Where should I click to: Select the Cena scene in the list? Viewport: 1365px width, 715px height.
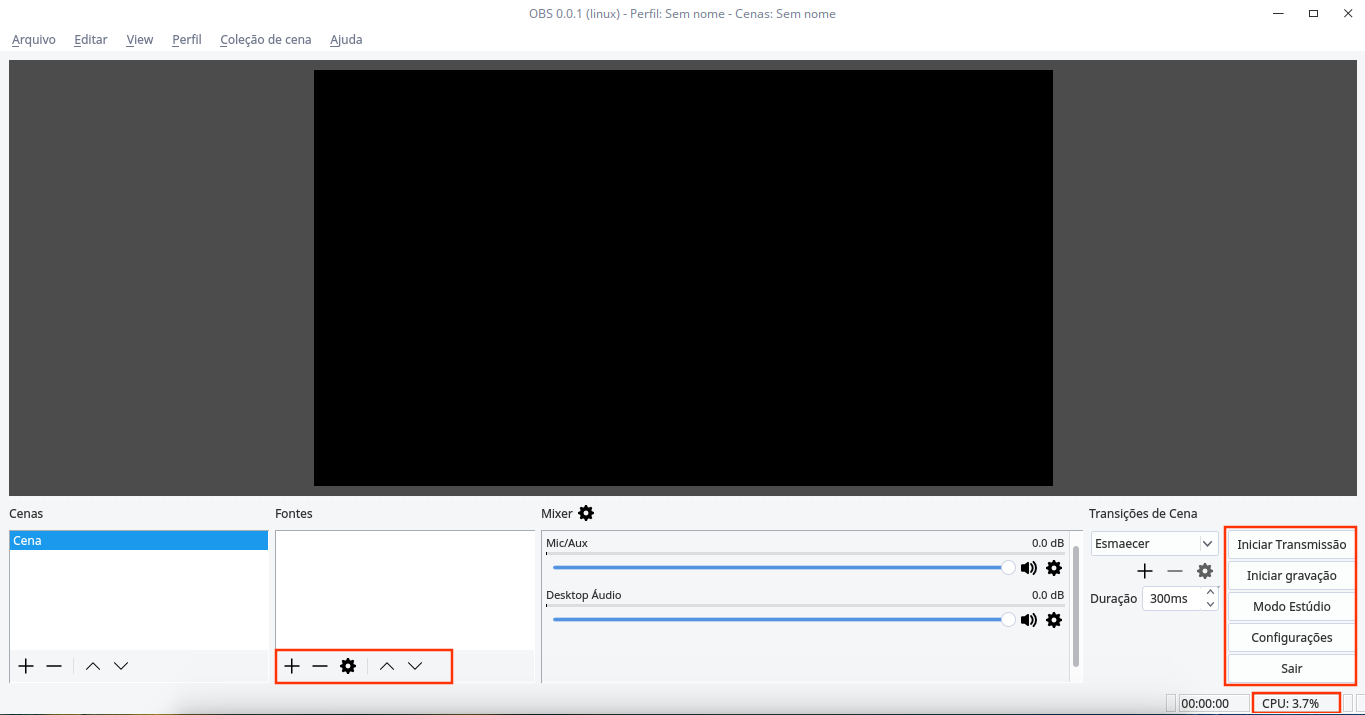(139, 541)
